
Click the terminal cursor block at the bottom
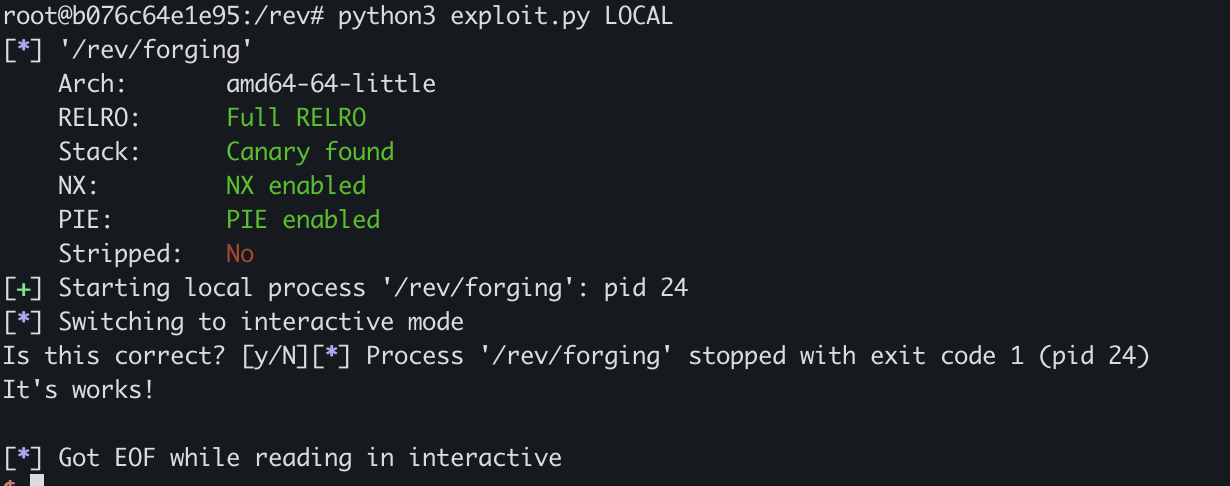37,481
